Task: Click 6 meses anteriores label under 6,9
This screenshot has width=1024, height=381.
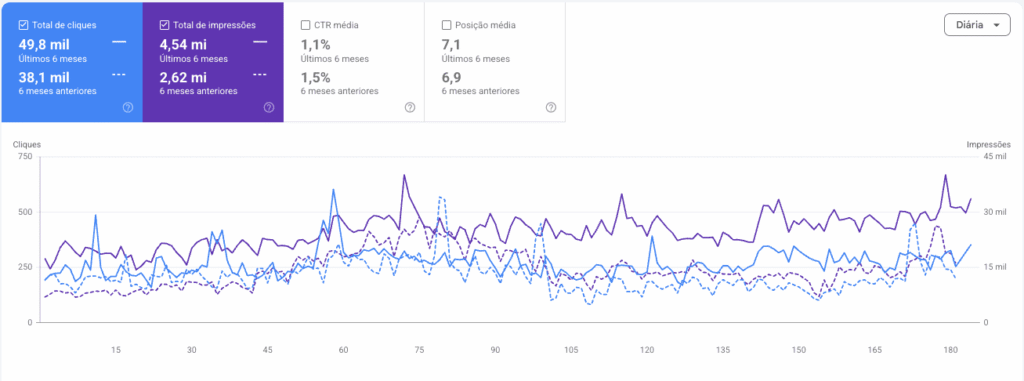Action: point(481,91)
